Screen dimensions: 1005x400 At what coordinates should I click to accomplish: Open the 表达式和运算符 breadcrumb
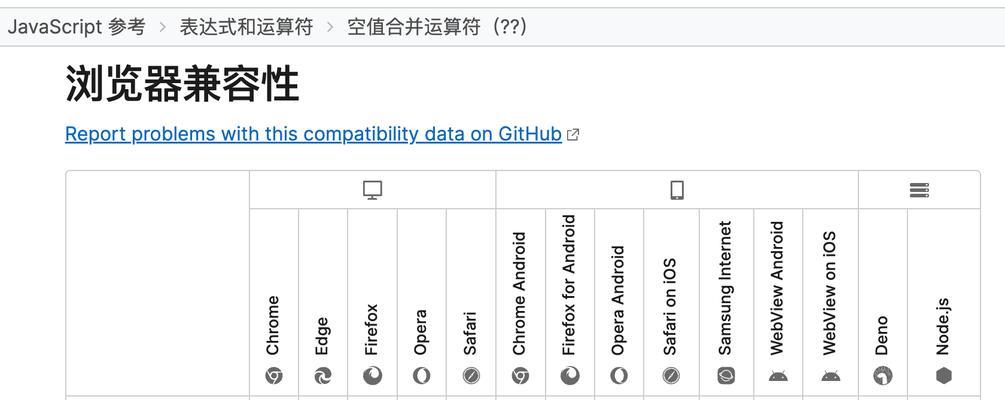tap(246, 27)
